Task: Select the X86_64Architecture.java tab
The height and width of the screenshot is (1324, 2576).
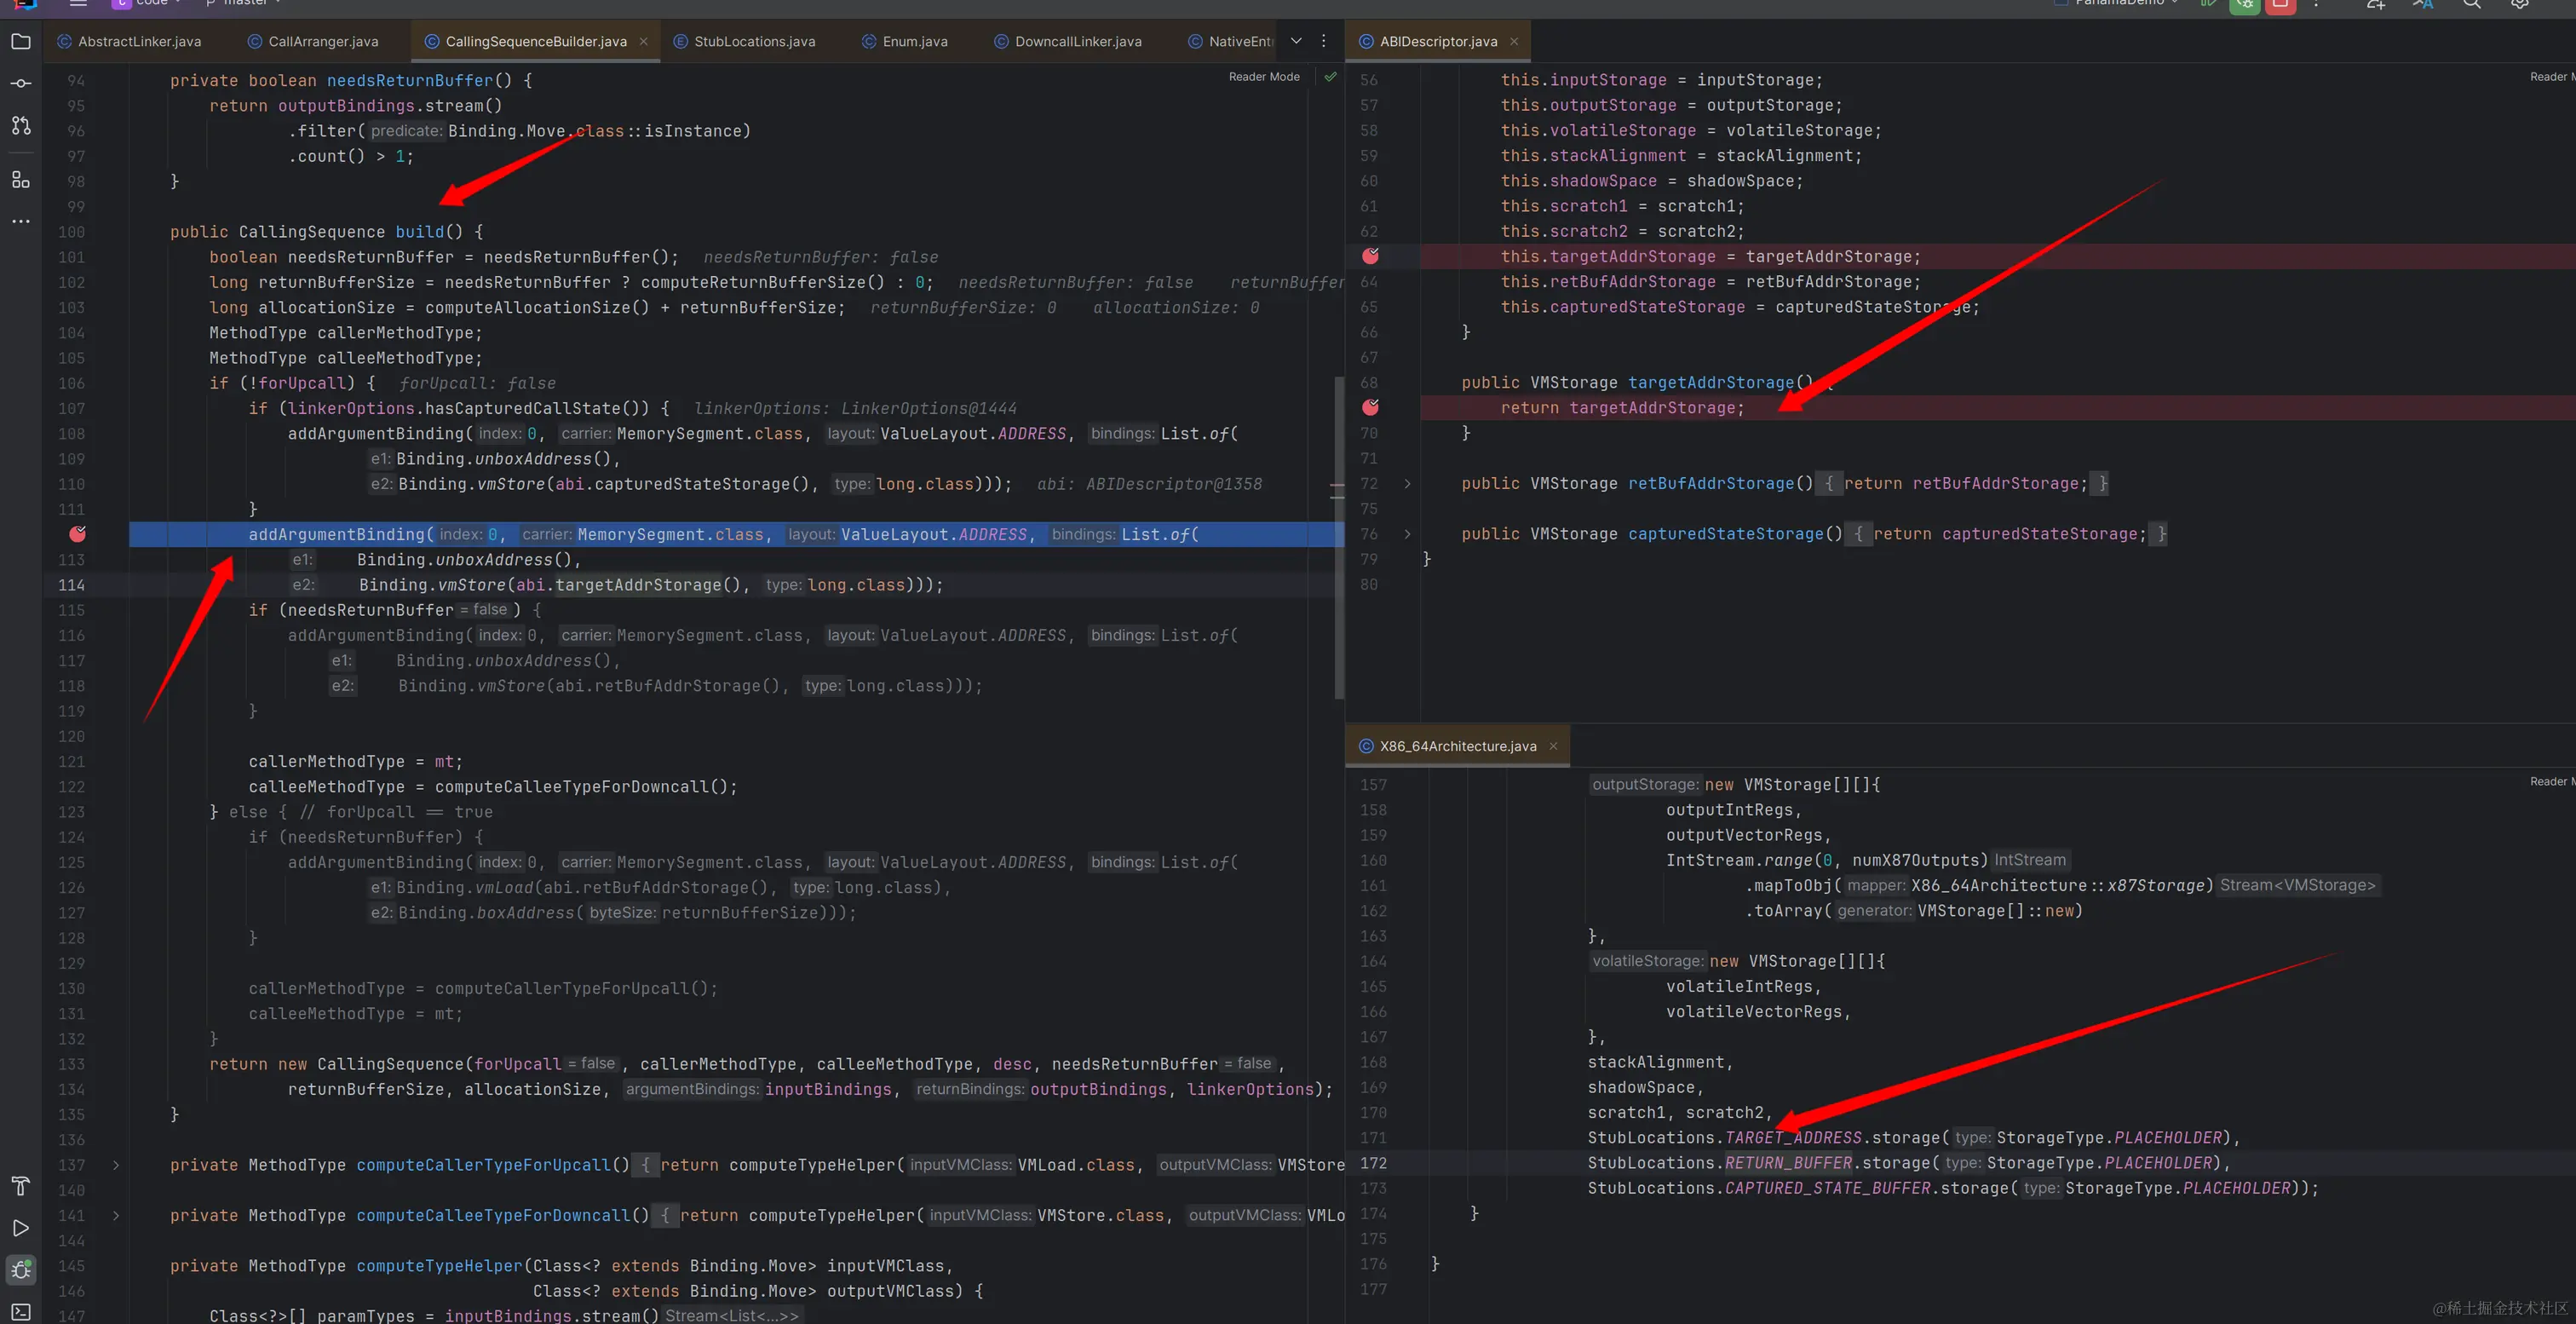Action: 1458,746
